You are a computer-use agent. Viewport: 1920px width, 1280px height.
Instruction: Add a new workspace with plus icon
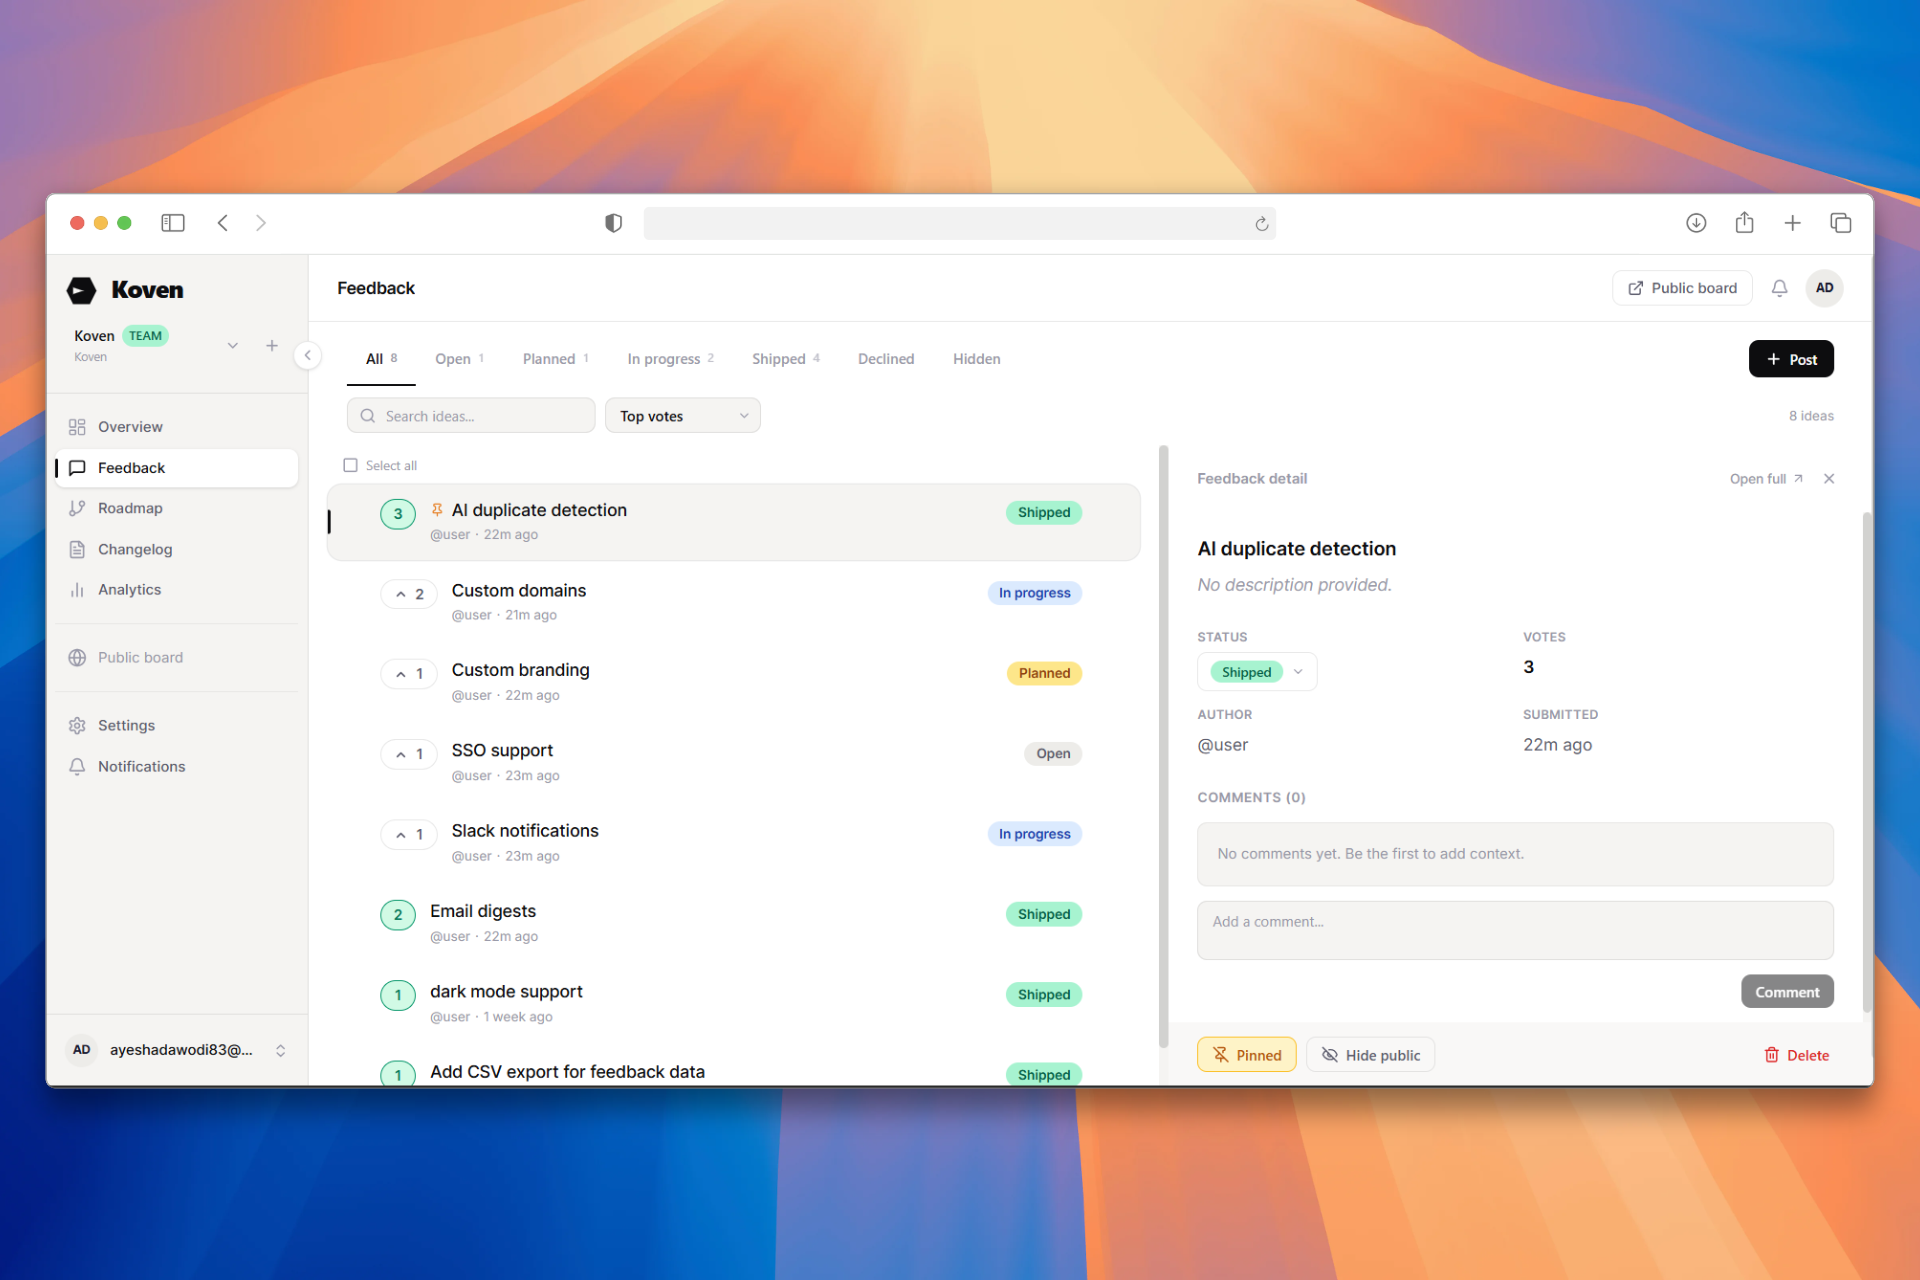click(272, 346)
